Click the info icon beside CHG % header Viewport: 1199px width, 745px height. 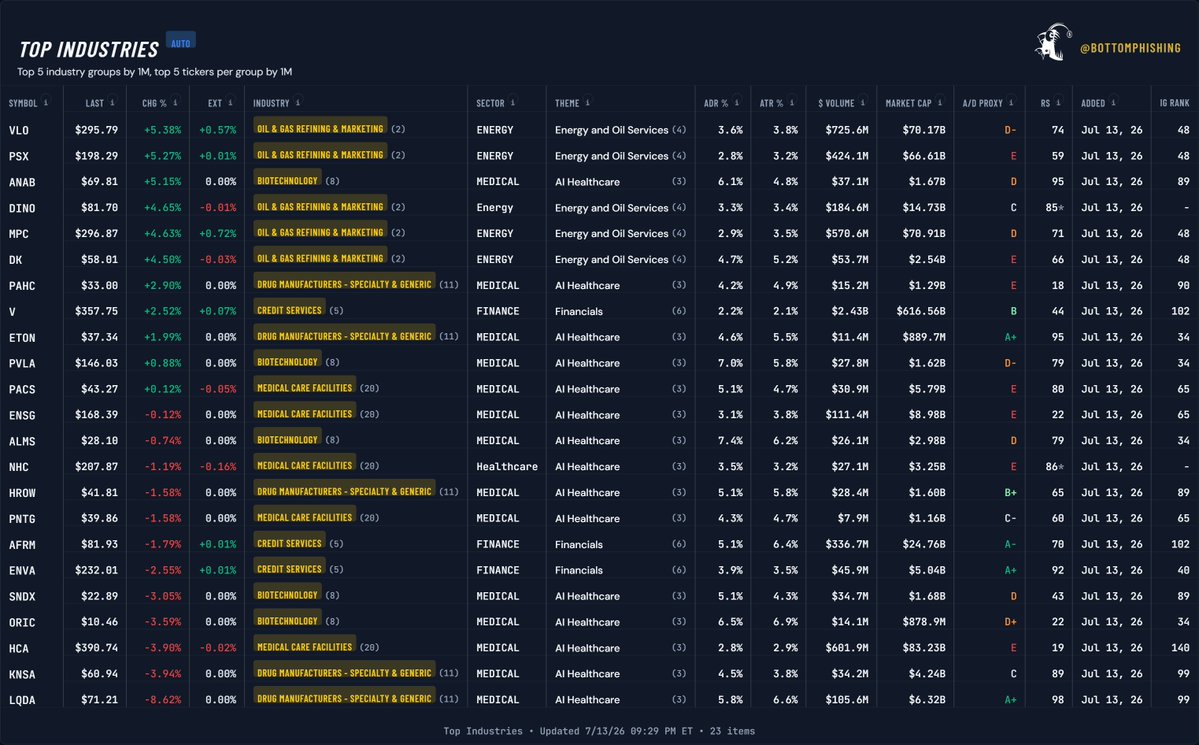pyautogui.click(x=175, y=102)
